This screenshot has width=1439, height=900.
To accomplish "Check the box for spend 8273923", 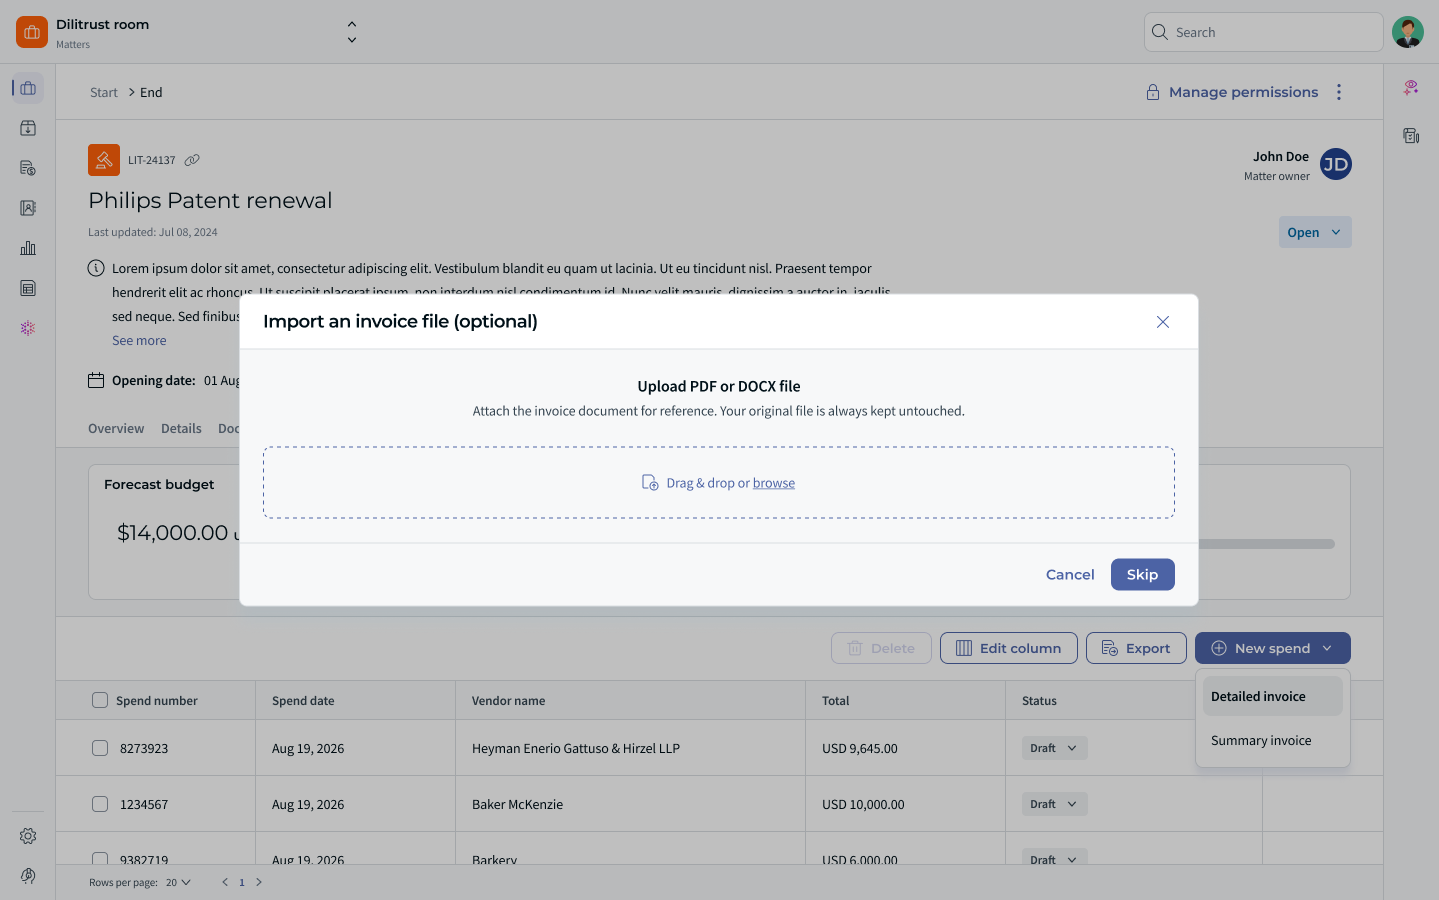I will tap(100, 748).
